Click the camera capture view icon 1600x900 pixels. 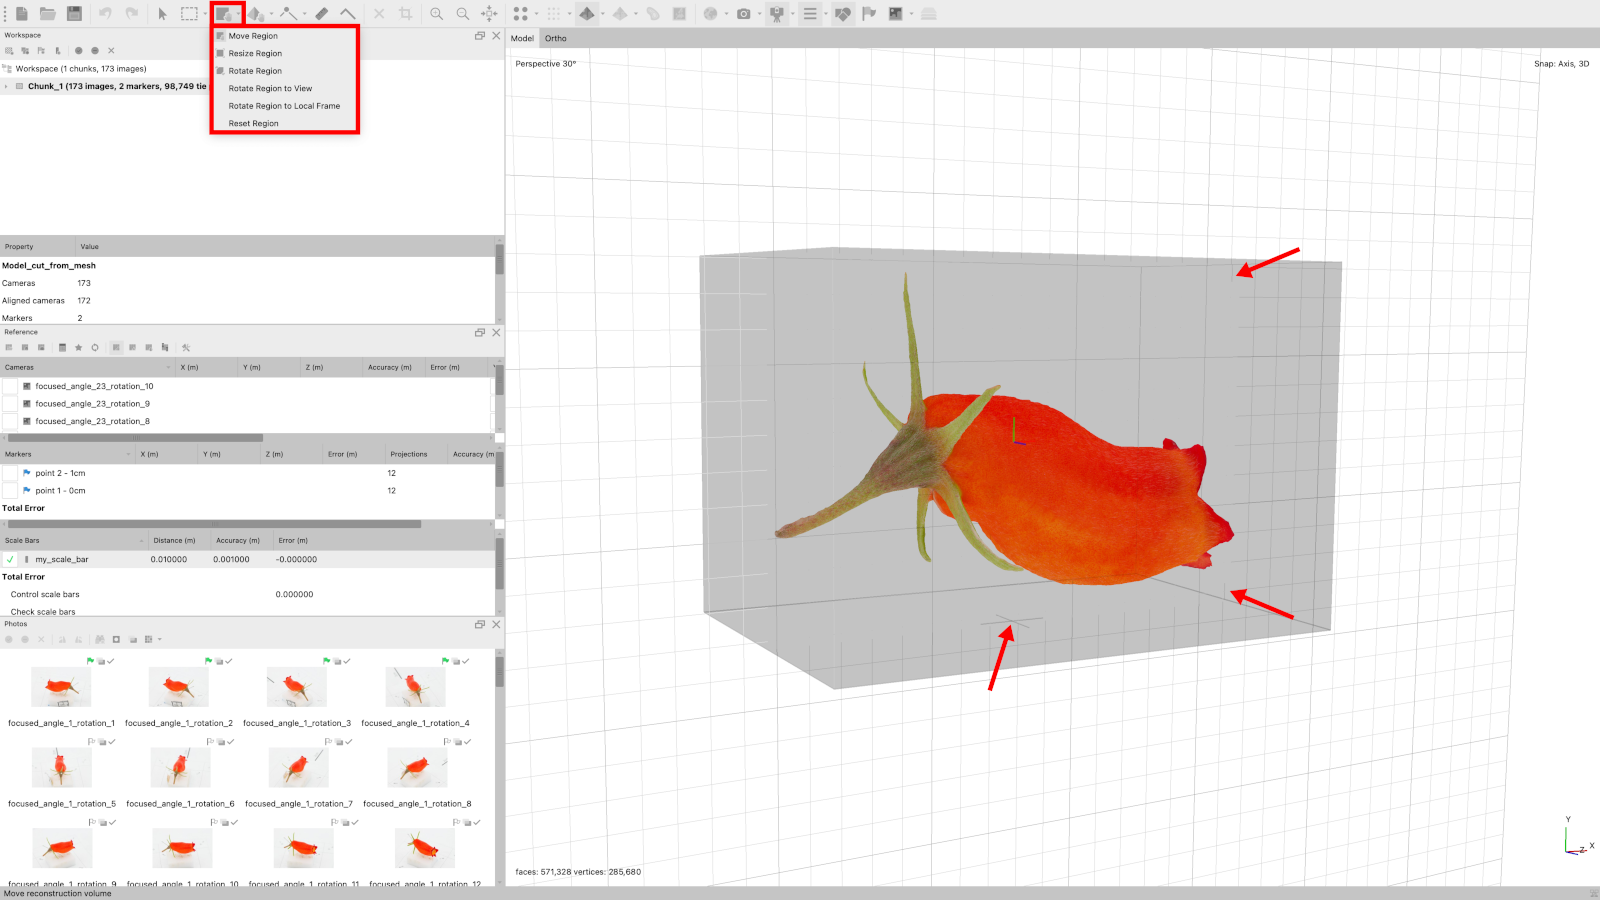pyautogui.click(x=743, y=14)
